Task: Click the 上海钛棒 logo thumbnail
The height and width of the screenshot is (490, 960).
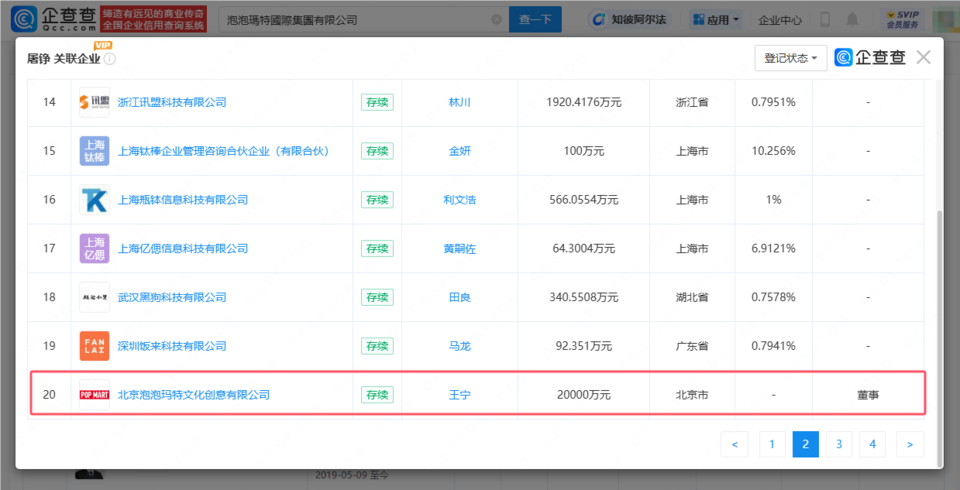Action: coord(94,151)
